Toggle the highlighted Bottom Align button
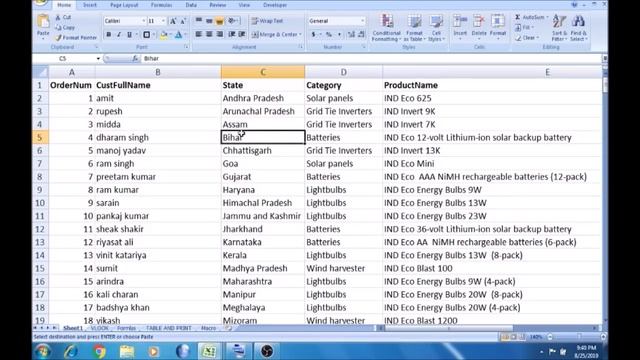 pos(219,20)
